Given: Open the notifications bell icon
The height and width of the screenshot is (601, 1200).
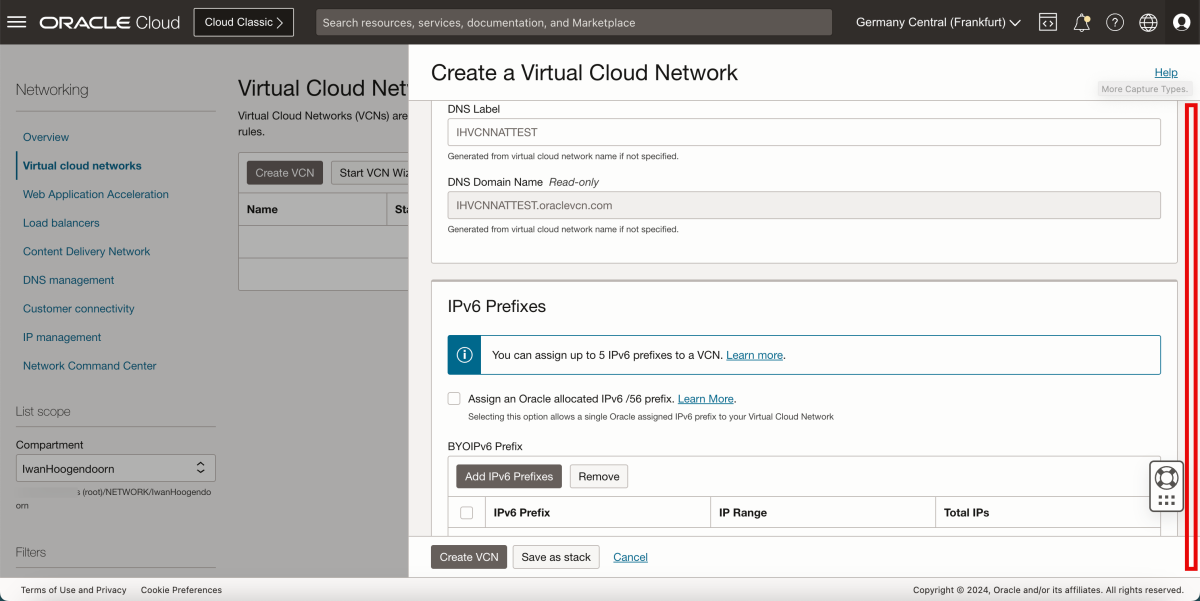Looking at the screenshot, I should 1081,21.
